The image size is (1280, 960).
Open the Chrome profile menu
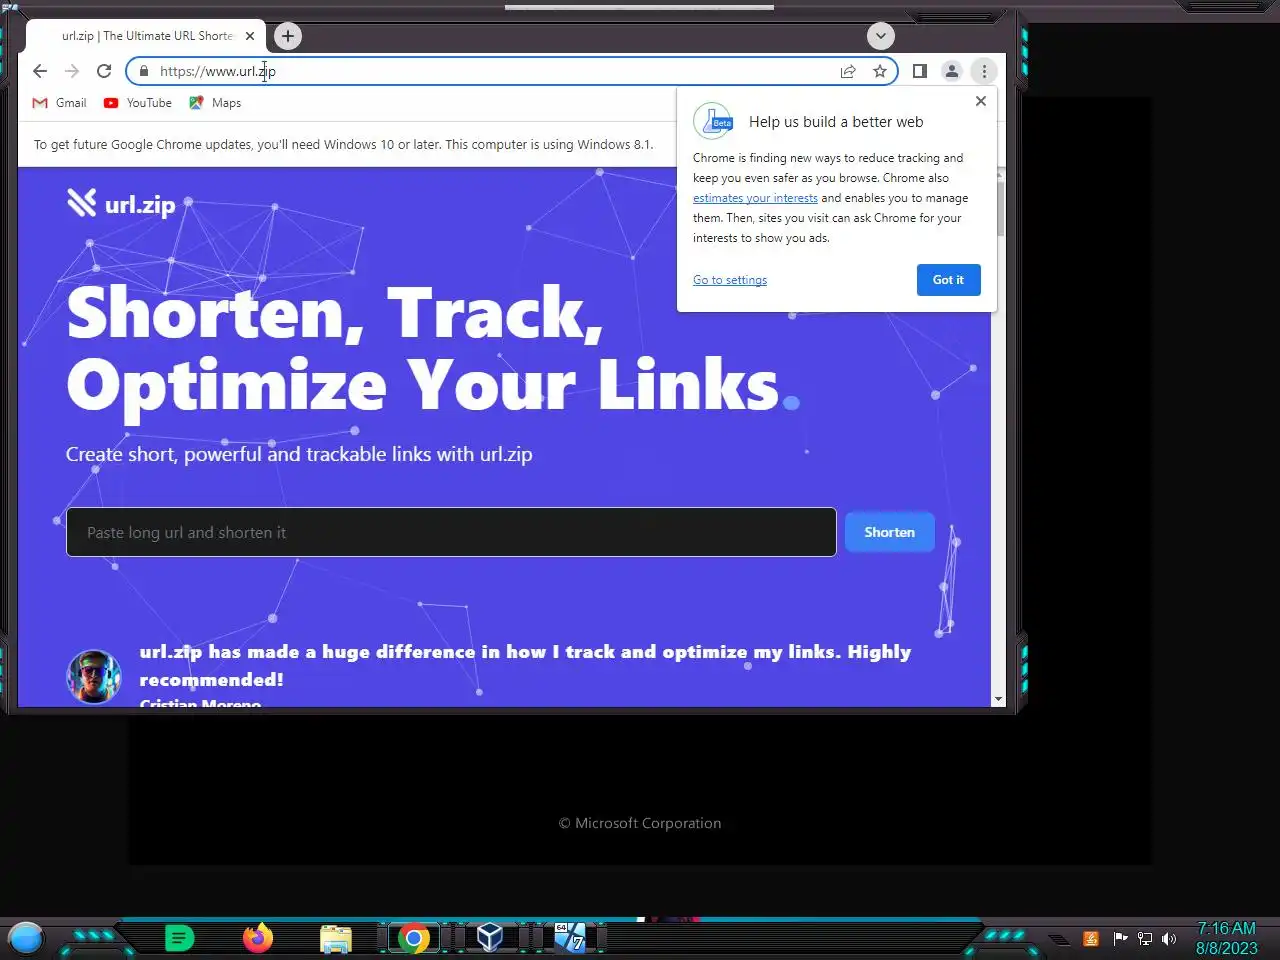[x=952, y=71]
